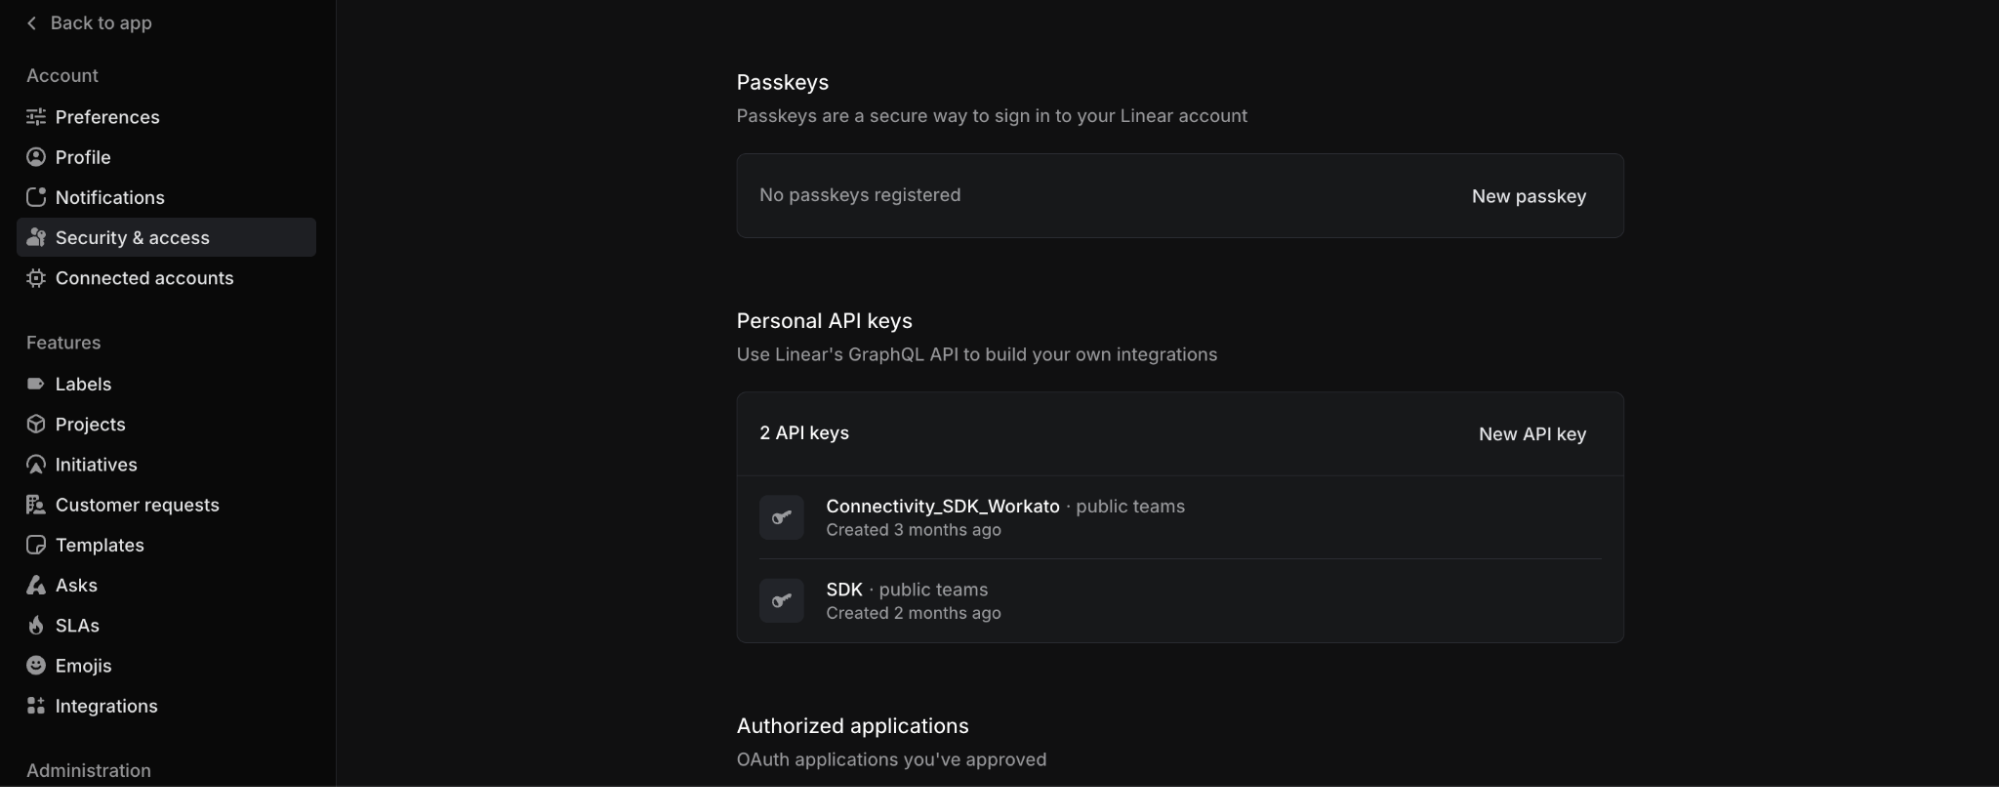Click the Initiatives icon in the sidebar
Screen dimensions: 1999x787
click(x=36, y=464)
